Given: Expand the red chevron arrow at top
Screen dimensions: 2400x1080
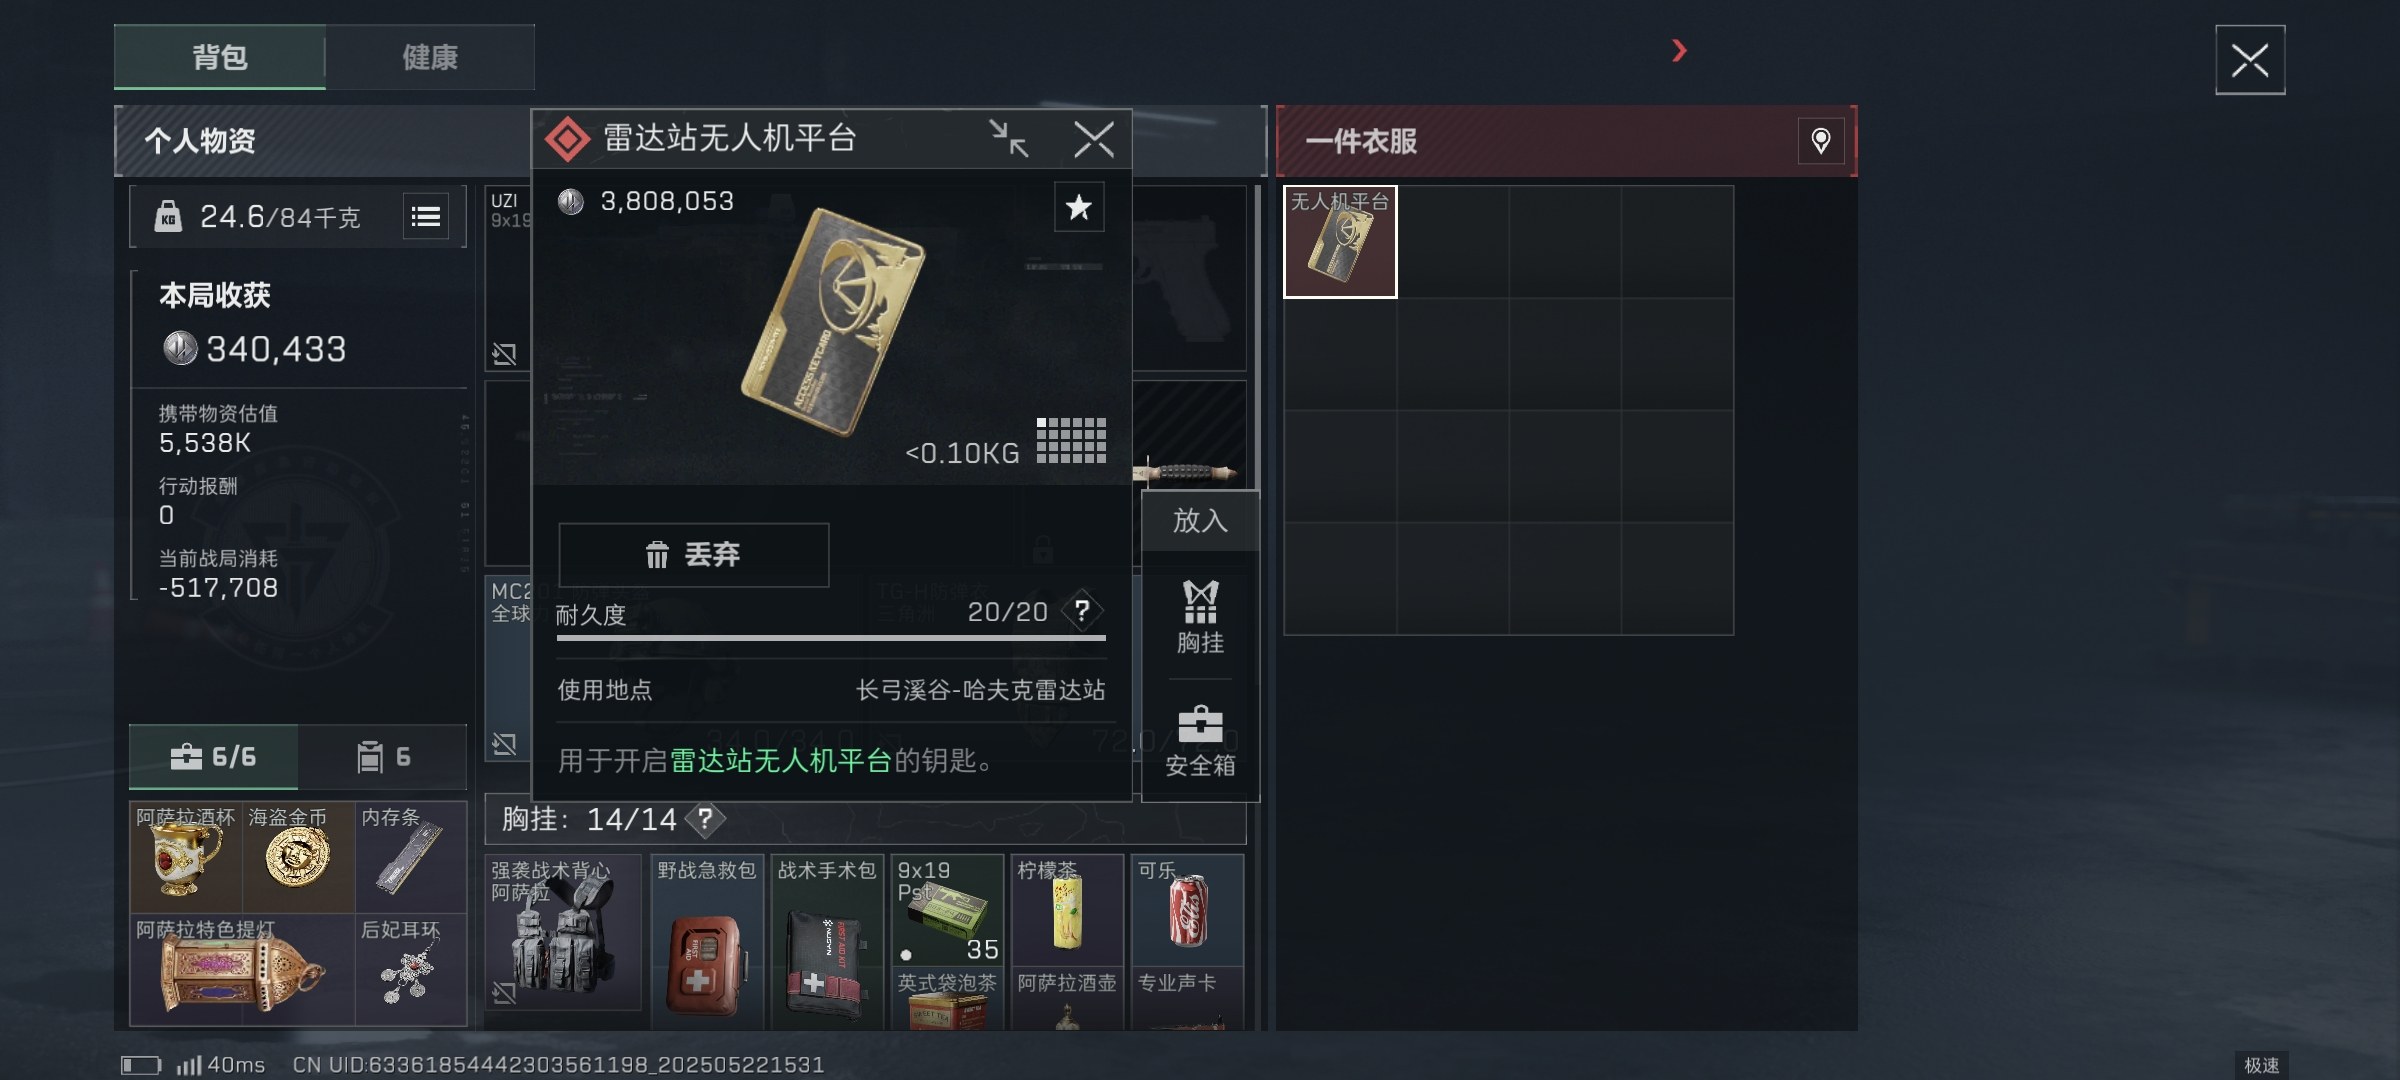Looking at the screenshot, I should point(1679,50).
